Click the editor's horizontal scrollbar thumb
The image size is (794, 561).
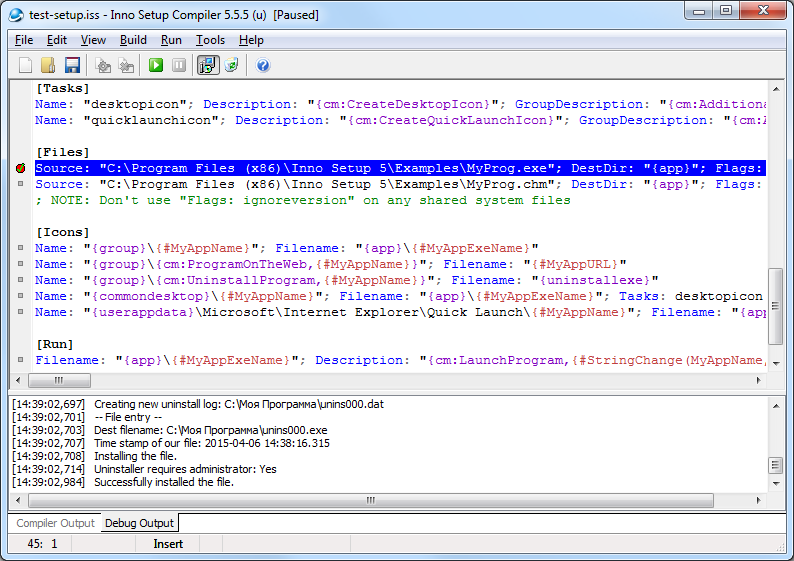point(59,380)
